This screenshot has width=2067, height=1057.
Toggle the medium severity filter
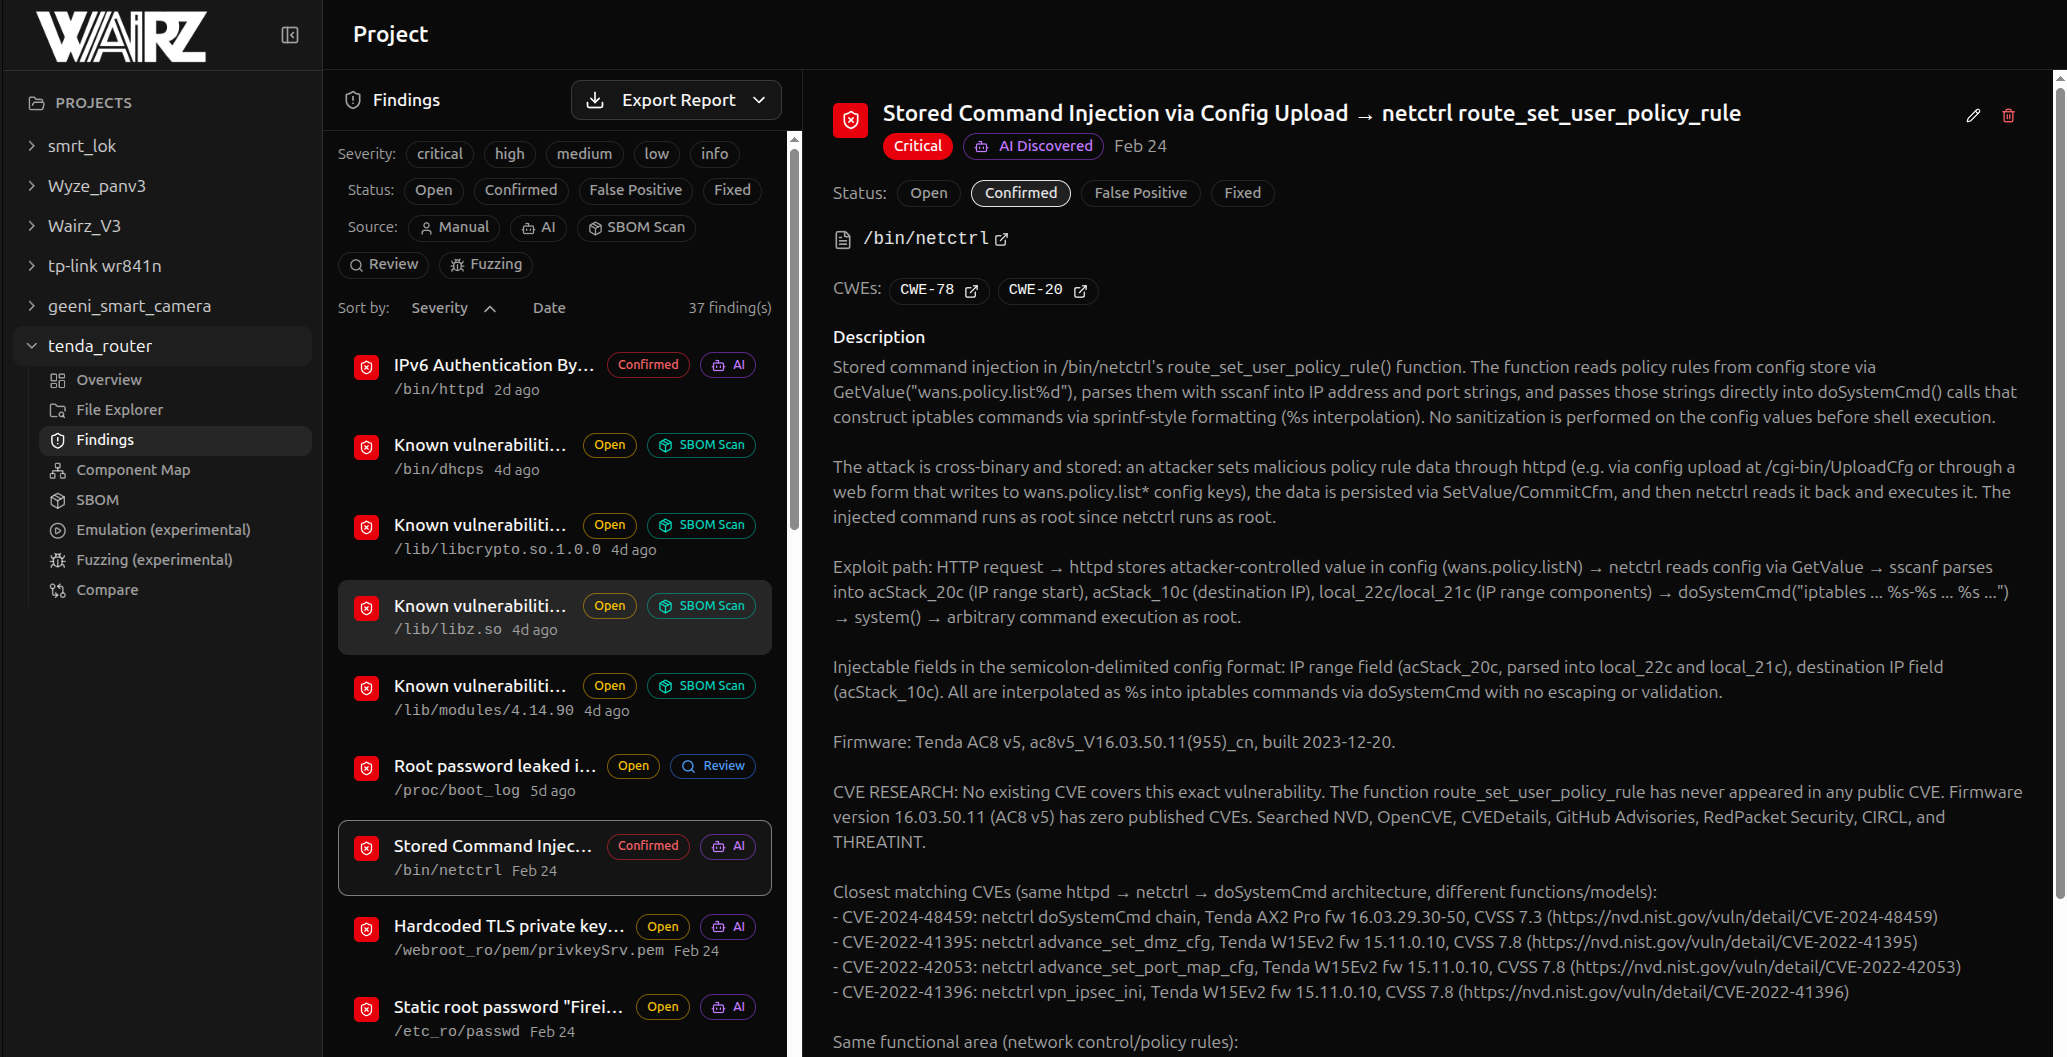[x=585, y=154]
